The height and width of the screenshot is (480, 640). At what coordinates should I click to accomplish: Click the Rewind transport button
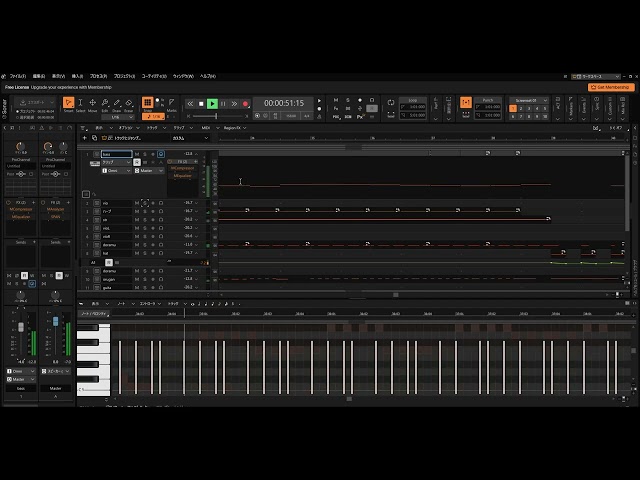point(190,103)
